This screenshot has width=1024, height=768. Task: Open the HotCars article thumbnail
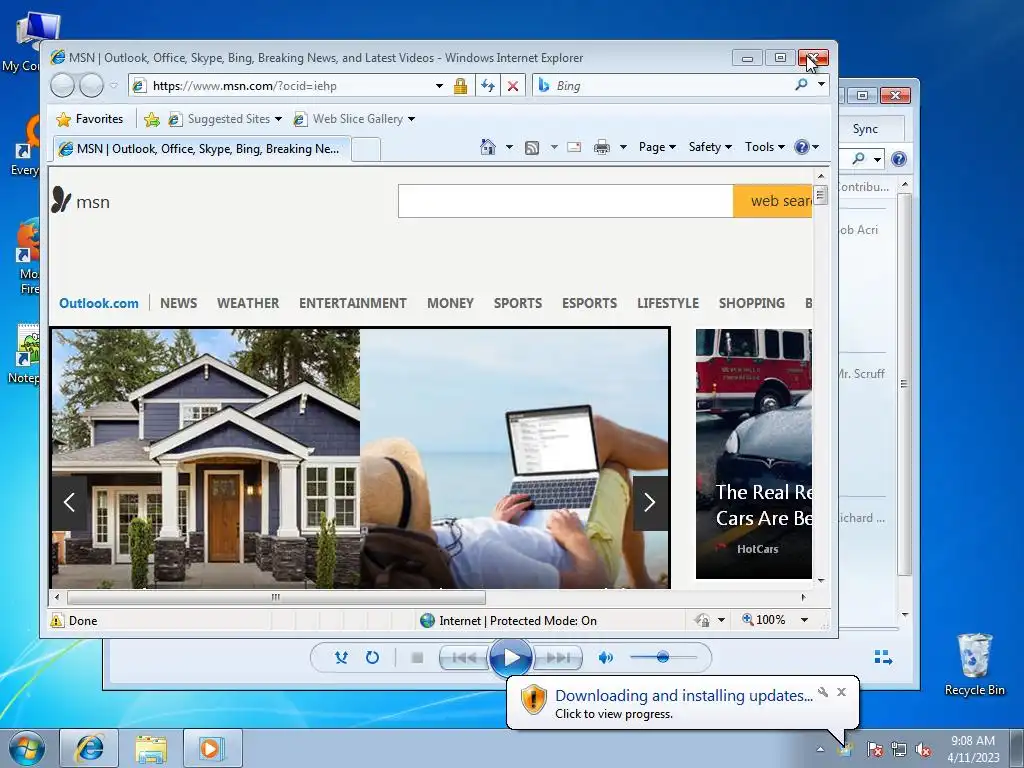pos(754,454)
